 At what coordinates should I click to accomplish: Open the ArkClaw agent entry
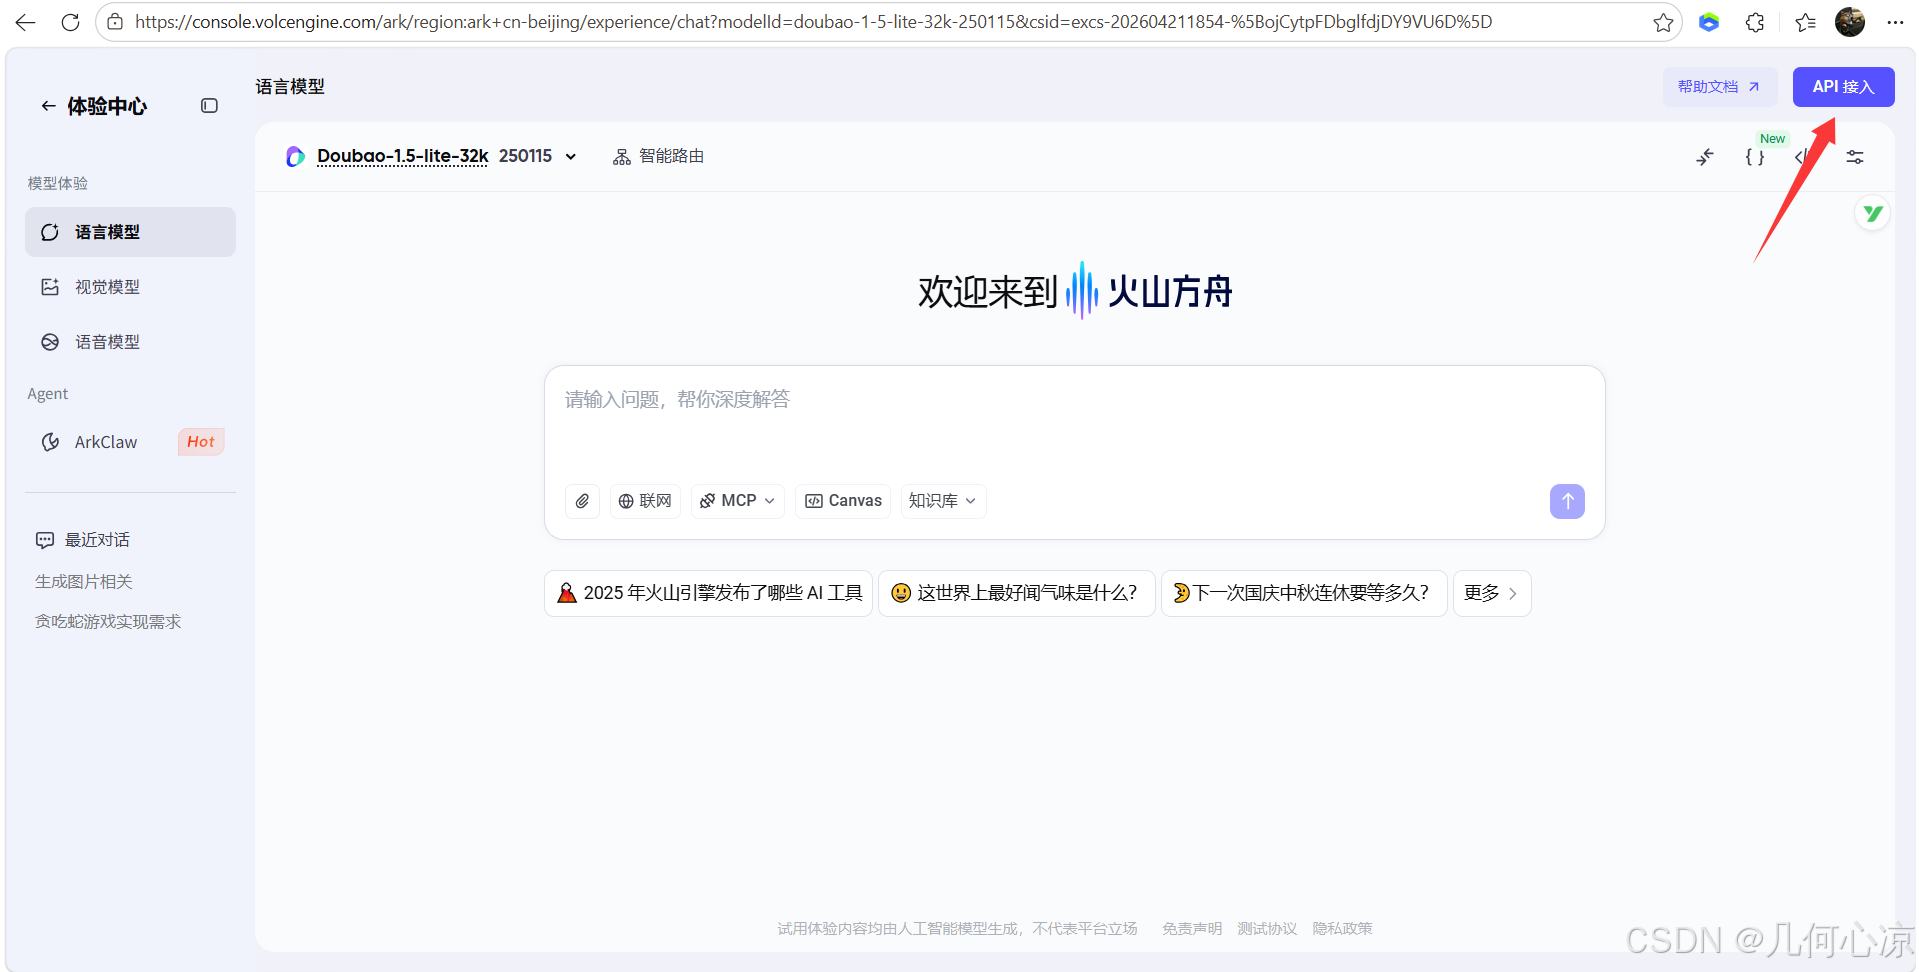(130, 442)
